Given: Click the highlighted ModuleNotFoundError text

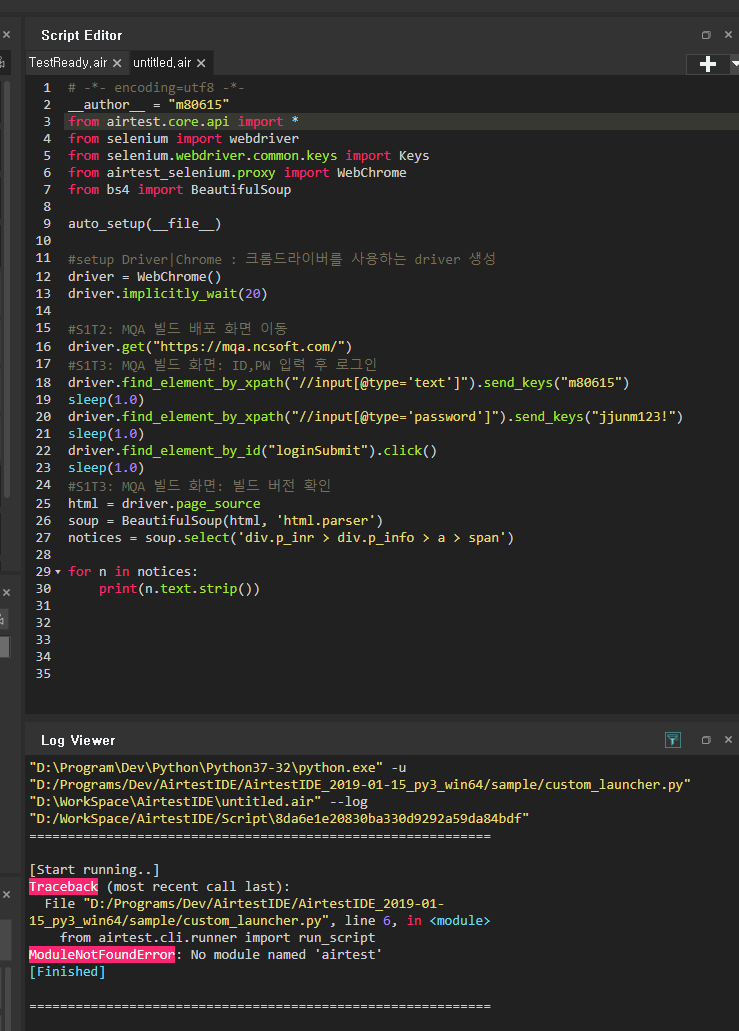Looking at the screenshot, I should pyautogui.click(x=102, y=955).
